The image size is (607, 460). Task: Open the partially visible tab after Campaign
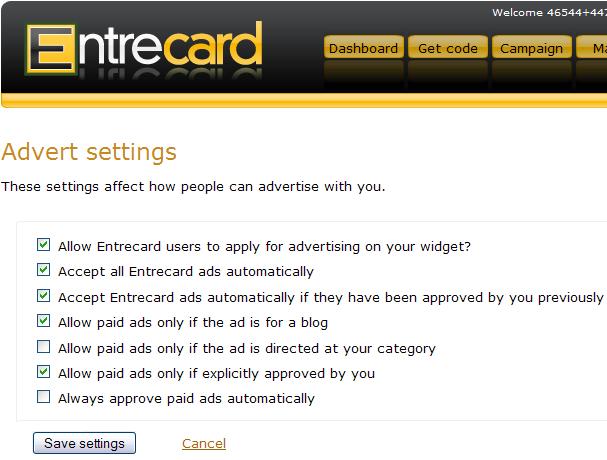(x=598, y=48)
